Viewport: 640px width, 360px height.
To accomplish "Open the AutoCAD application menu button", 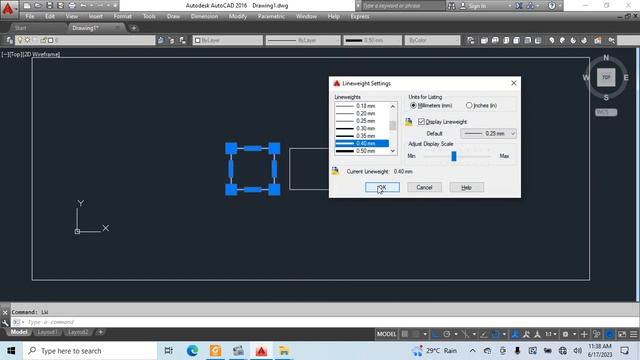I will click(8, 9).
